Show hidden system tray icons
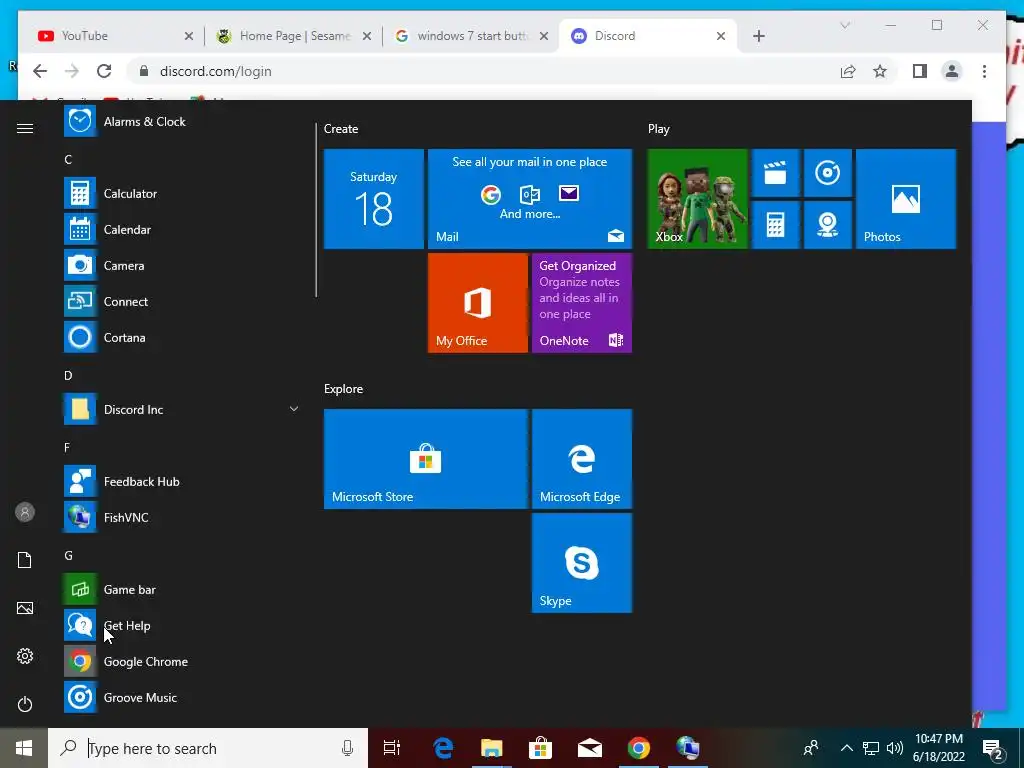Screen dimensions: 1024x768 point(846,748)
